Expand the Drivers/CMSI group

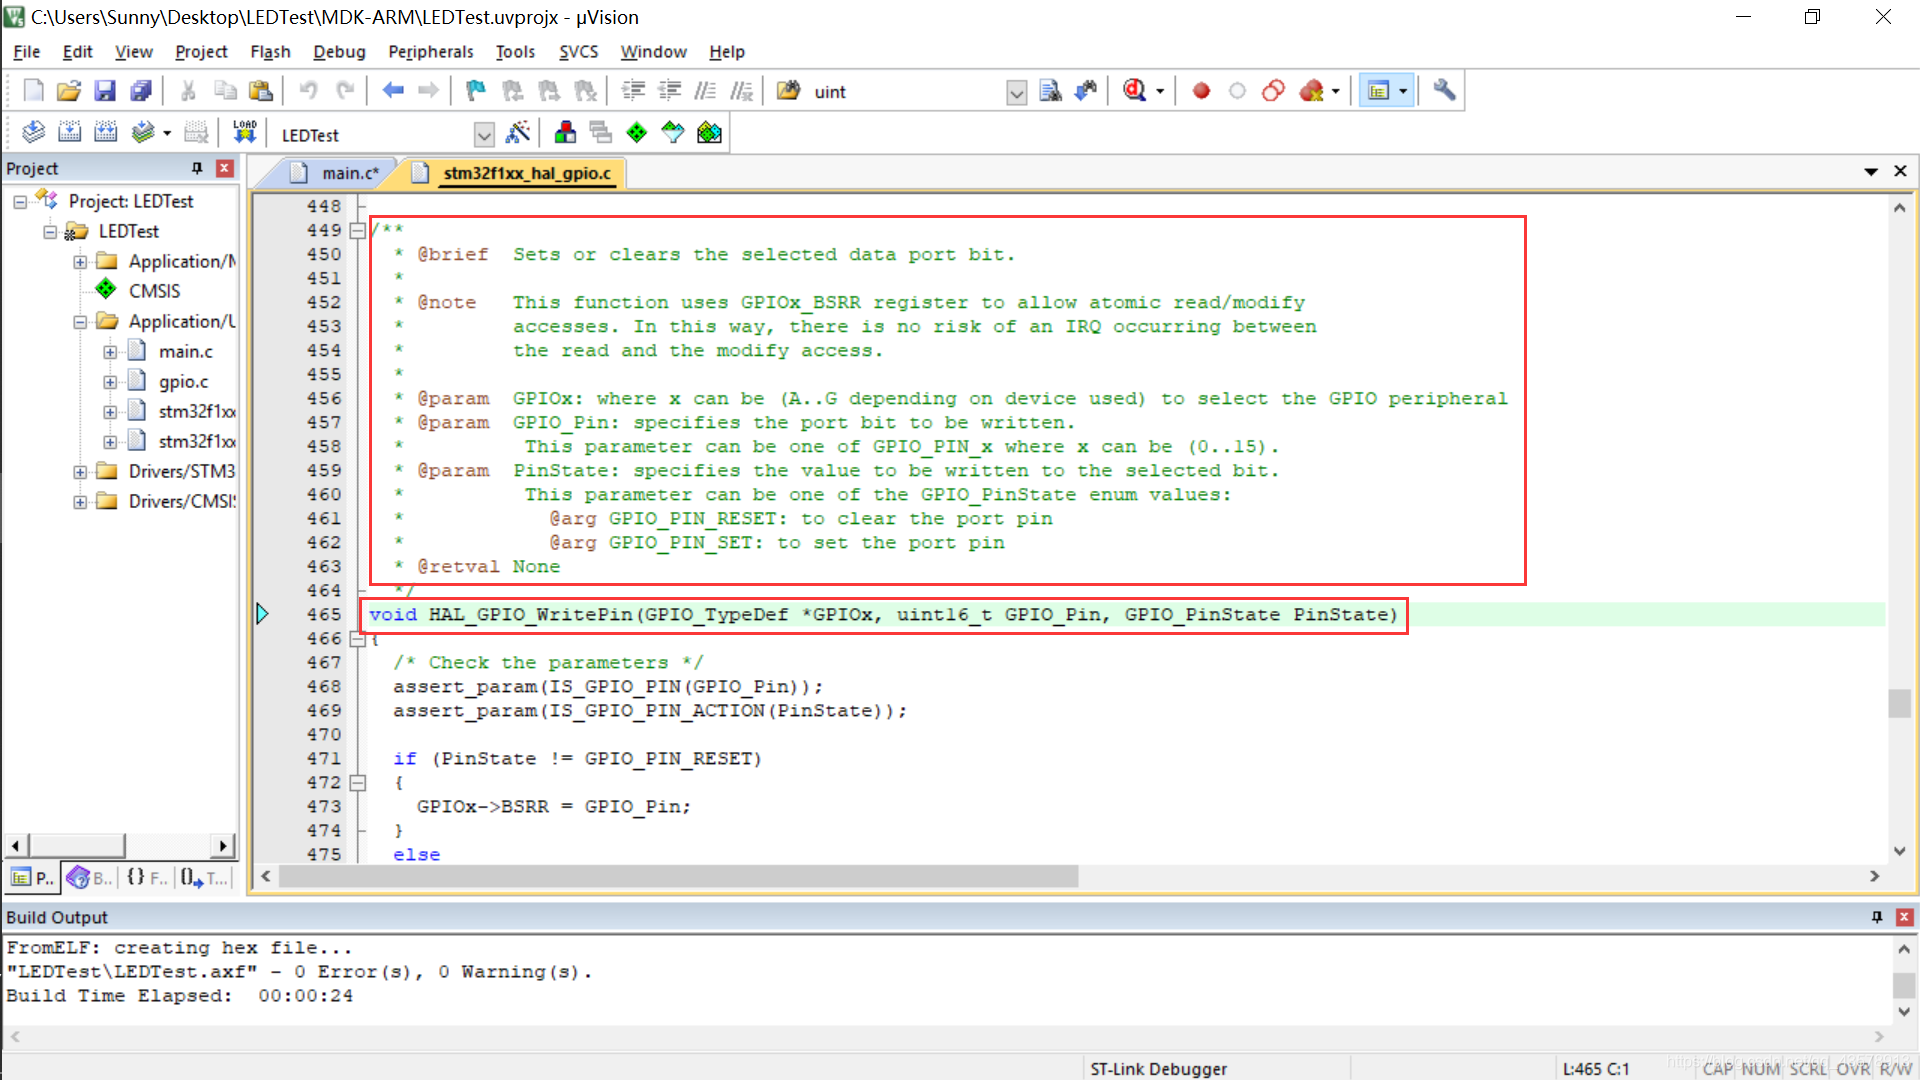click(80, 502)
